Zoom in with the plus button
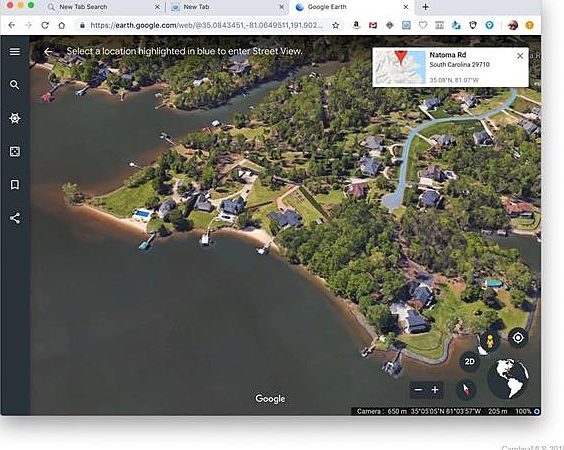The width and height of the screenshot is (564, 450). pyautogui.click(x=435, y=390)
